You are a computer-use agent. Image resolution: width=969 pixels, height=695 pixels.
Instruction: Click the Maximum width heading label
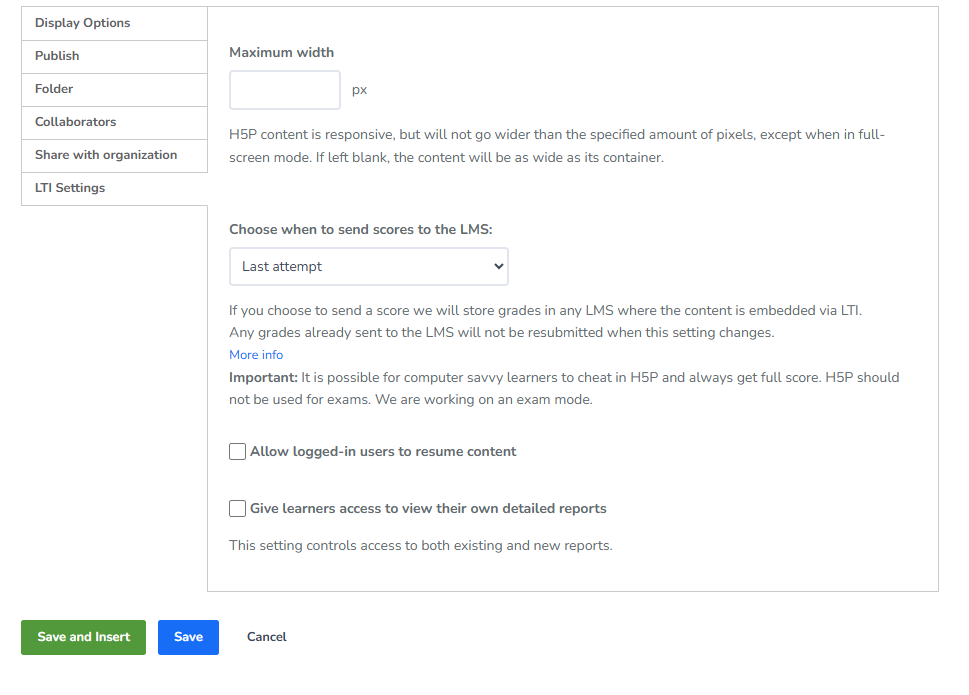click(x=282, y=52)
